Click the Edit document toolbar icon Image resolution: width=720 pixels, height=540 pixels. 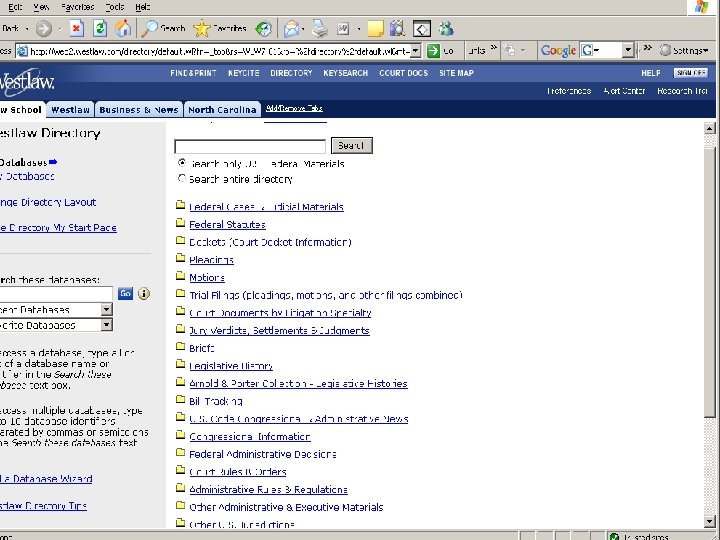(343, 29)
